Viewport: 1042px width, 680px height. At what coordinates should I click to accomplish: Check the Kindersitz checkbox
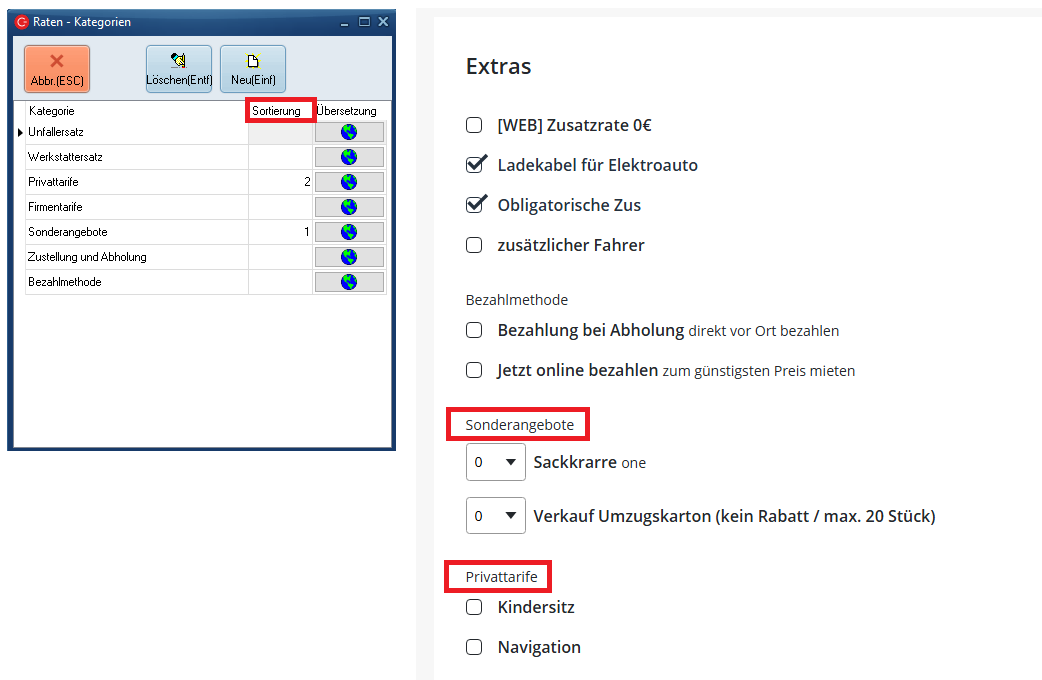[x=475, y=607]
